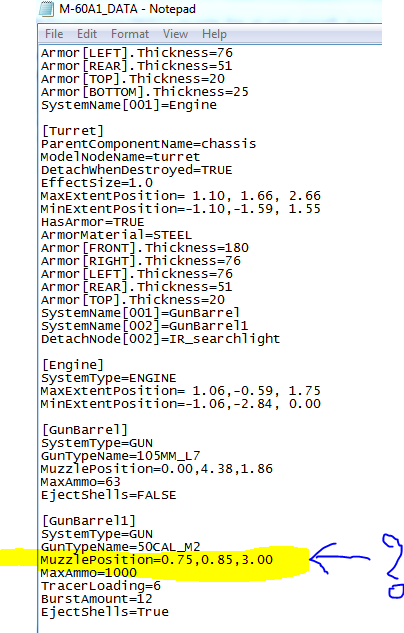404x633 pixels.
Task: Place cursor in DetachNode[002]=IR_searchlight line
Action: tap(160, 339)
